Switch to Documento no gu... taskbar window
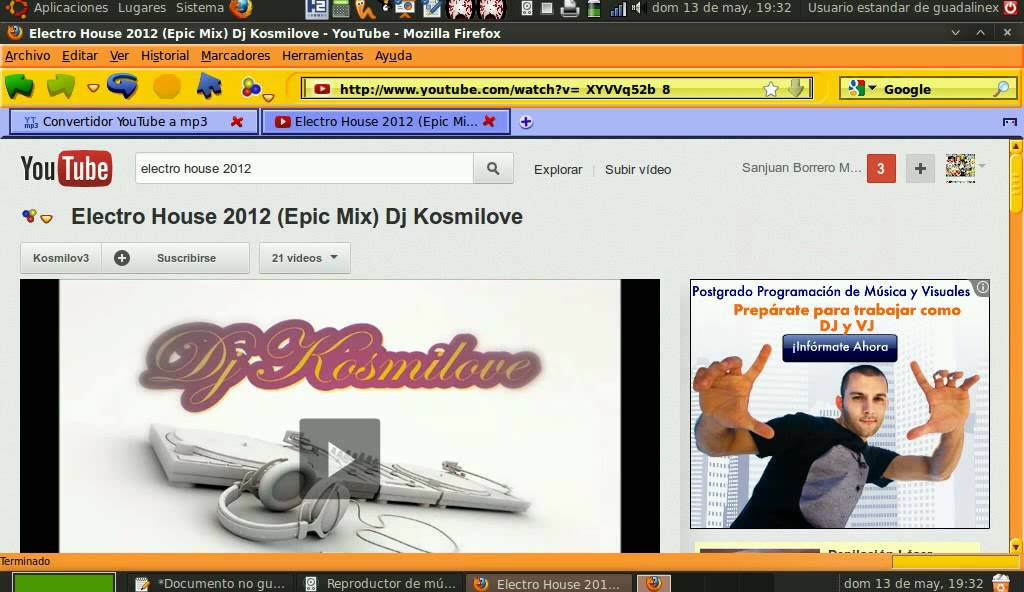This screenshot has height=592, width=1024. pos(211,584)
